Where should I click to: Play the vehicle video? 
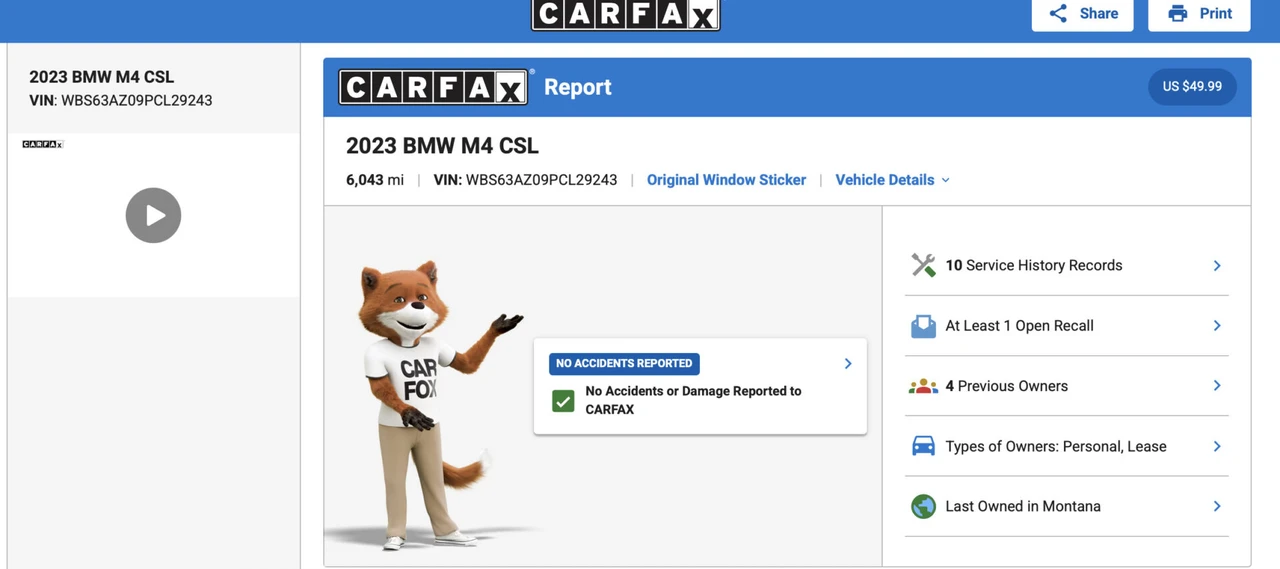153,215
